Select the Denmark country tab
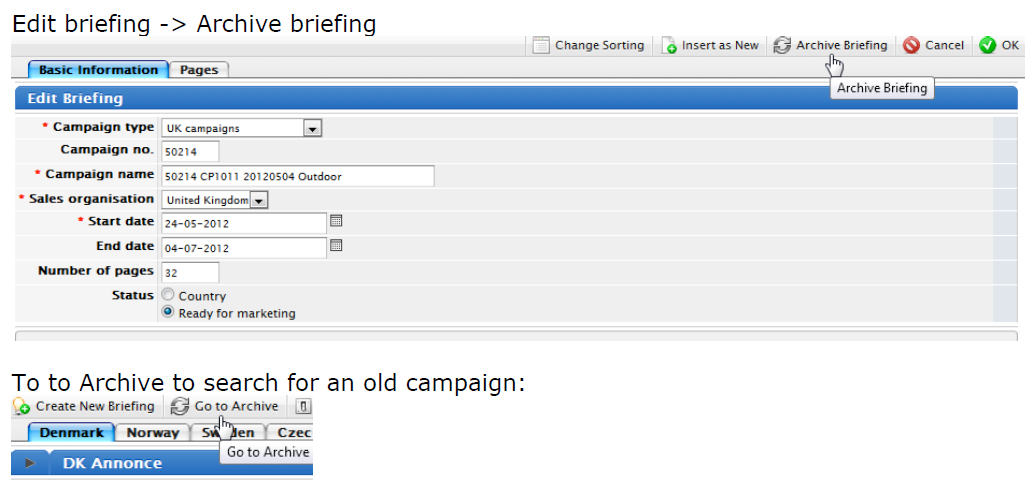This screenshot has height=491, width=1032. coord(71,432)
